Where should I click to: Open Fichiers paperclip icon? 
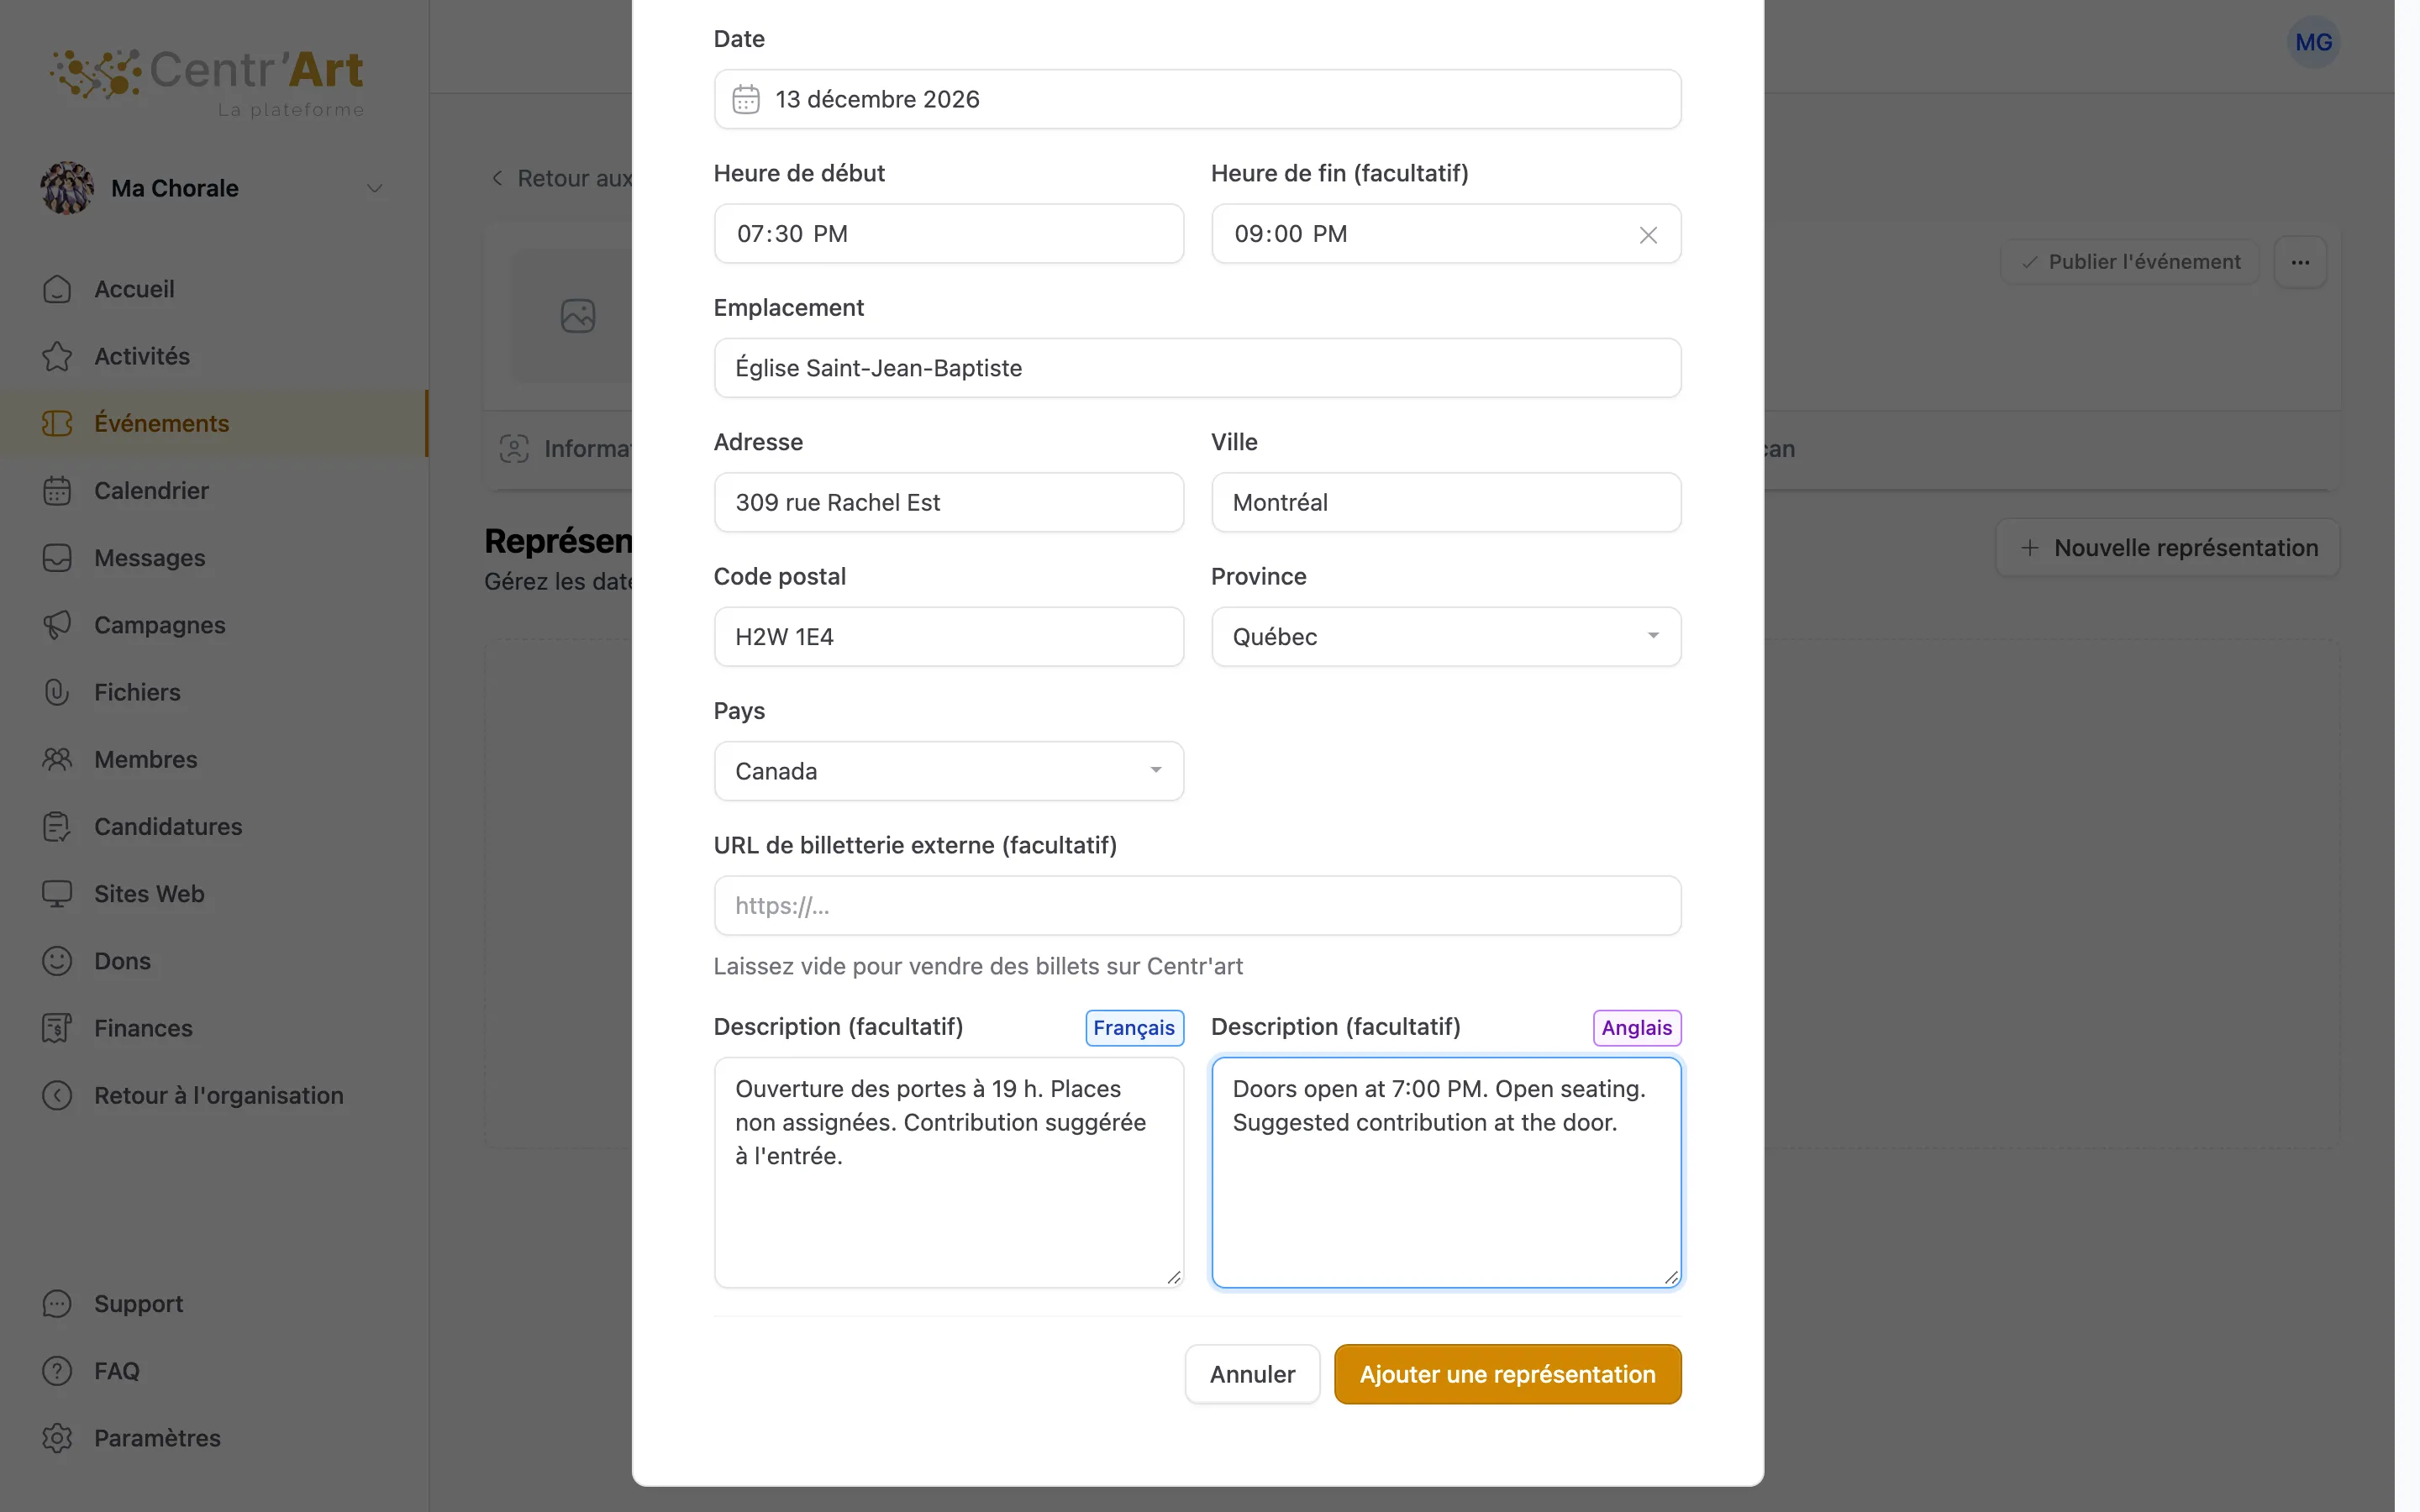pyautogui.click(x=57, y=692)
